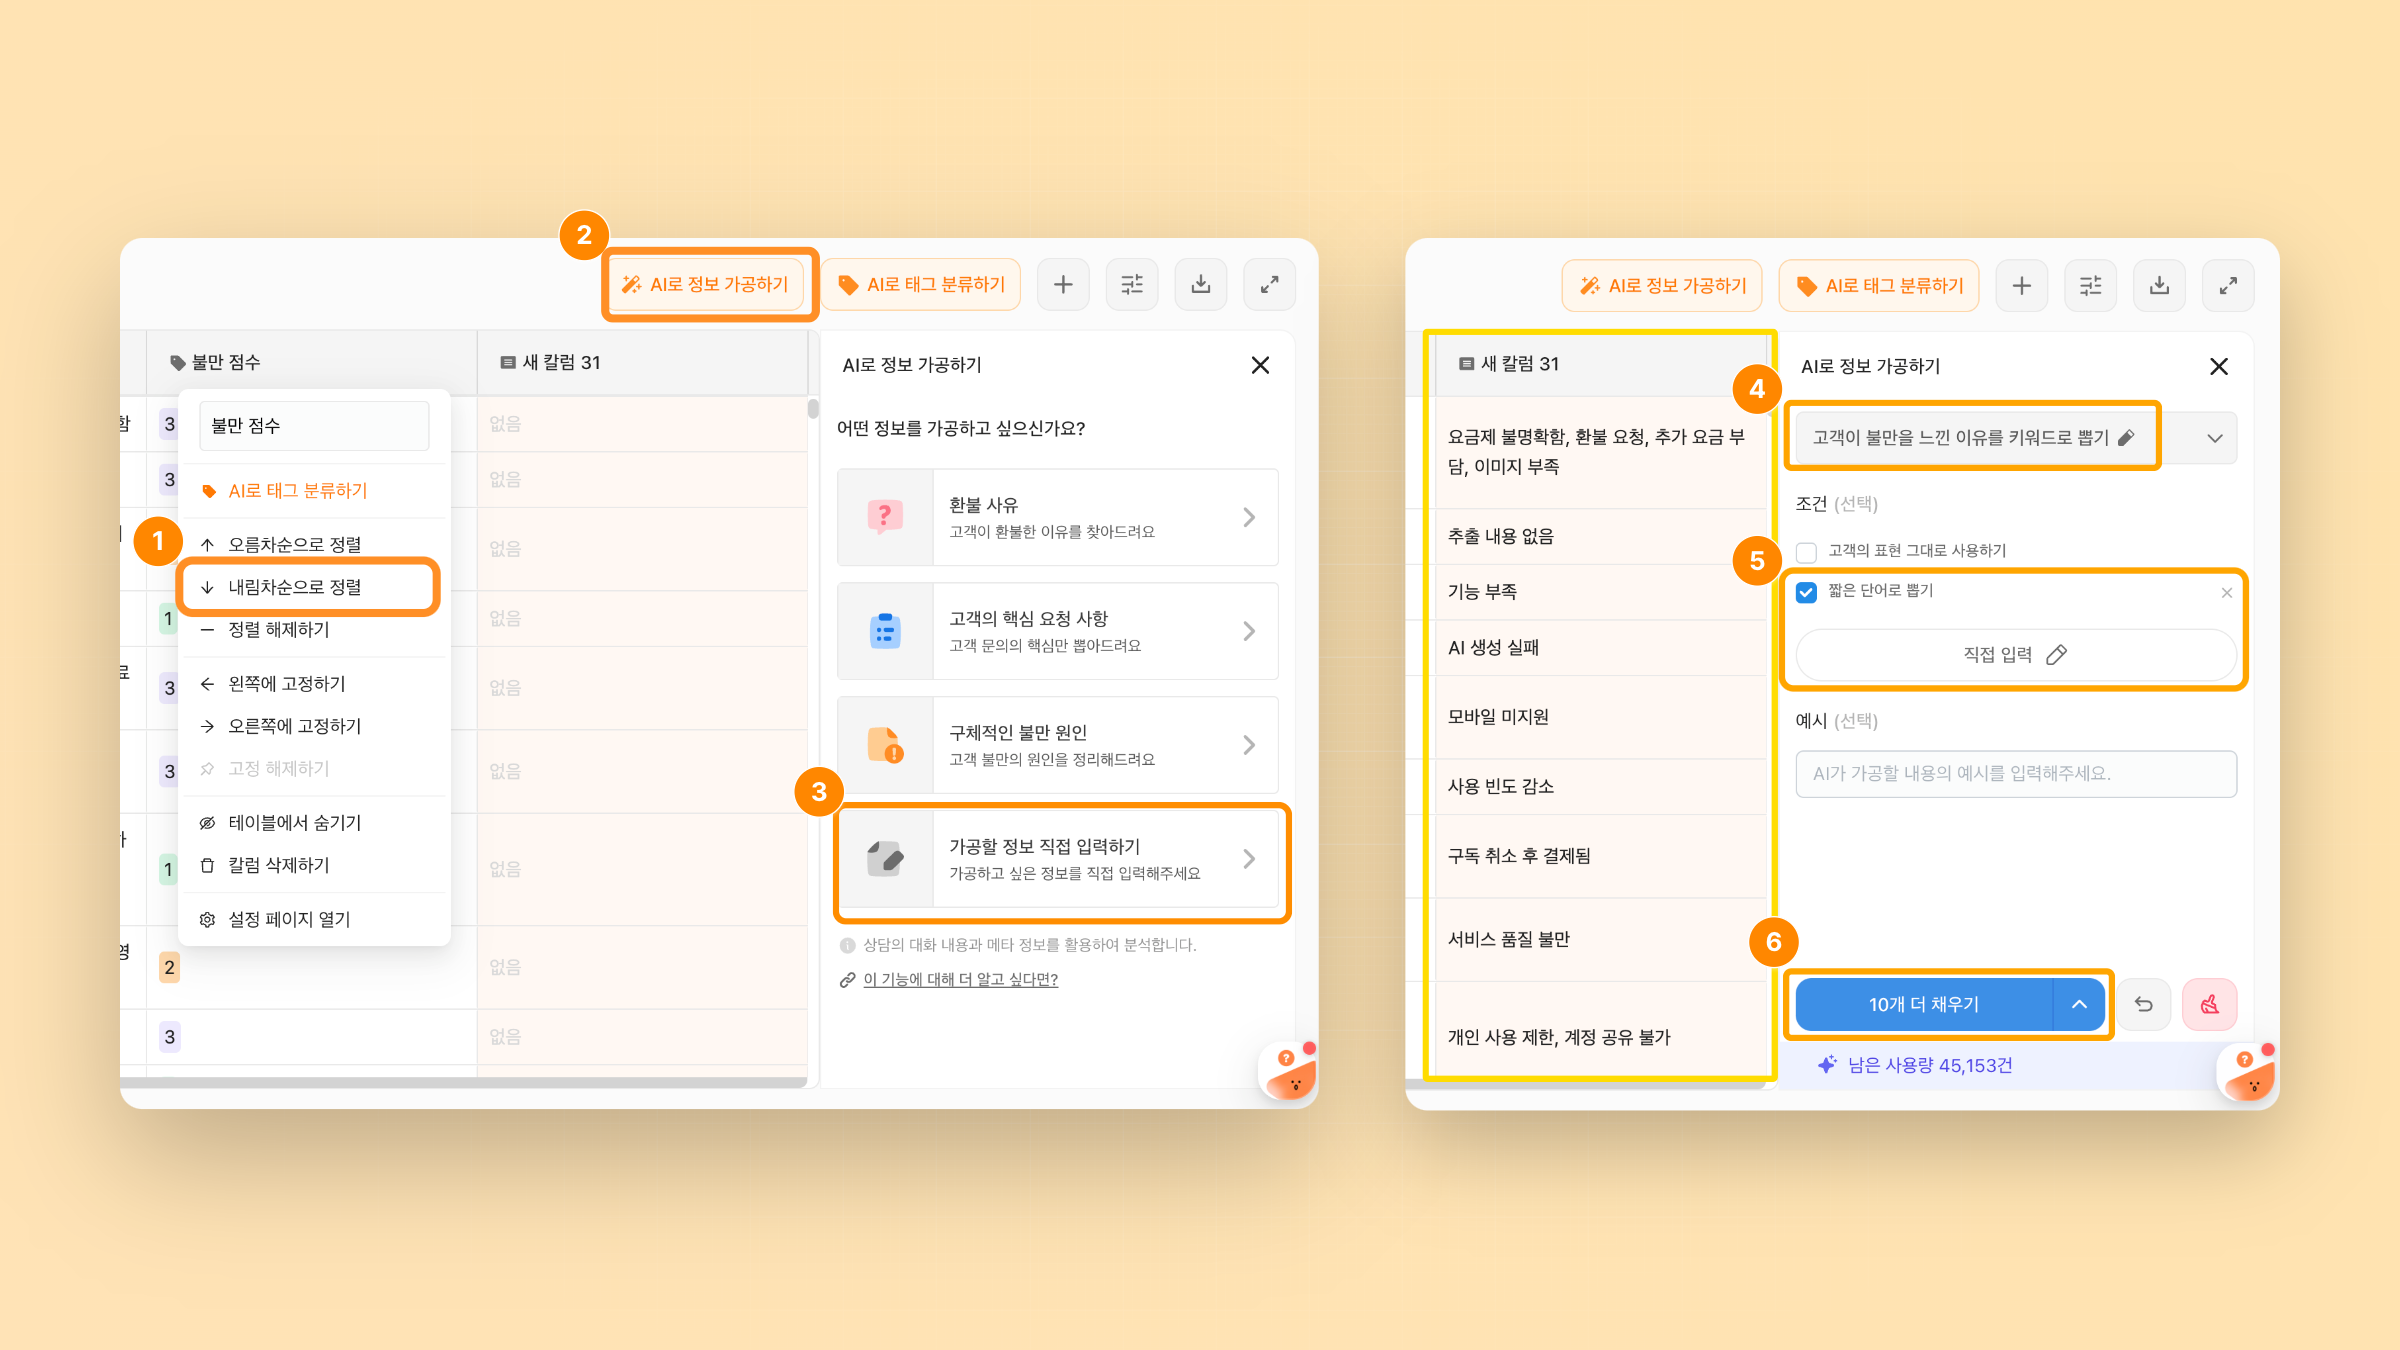Remove the '짧은 단어로 뽑기' condition with X
The height and width of the screenshot is (1350, 2400).
pyautogui.click(x=2226, y=593)
